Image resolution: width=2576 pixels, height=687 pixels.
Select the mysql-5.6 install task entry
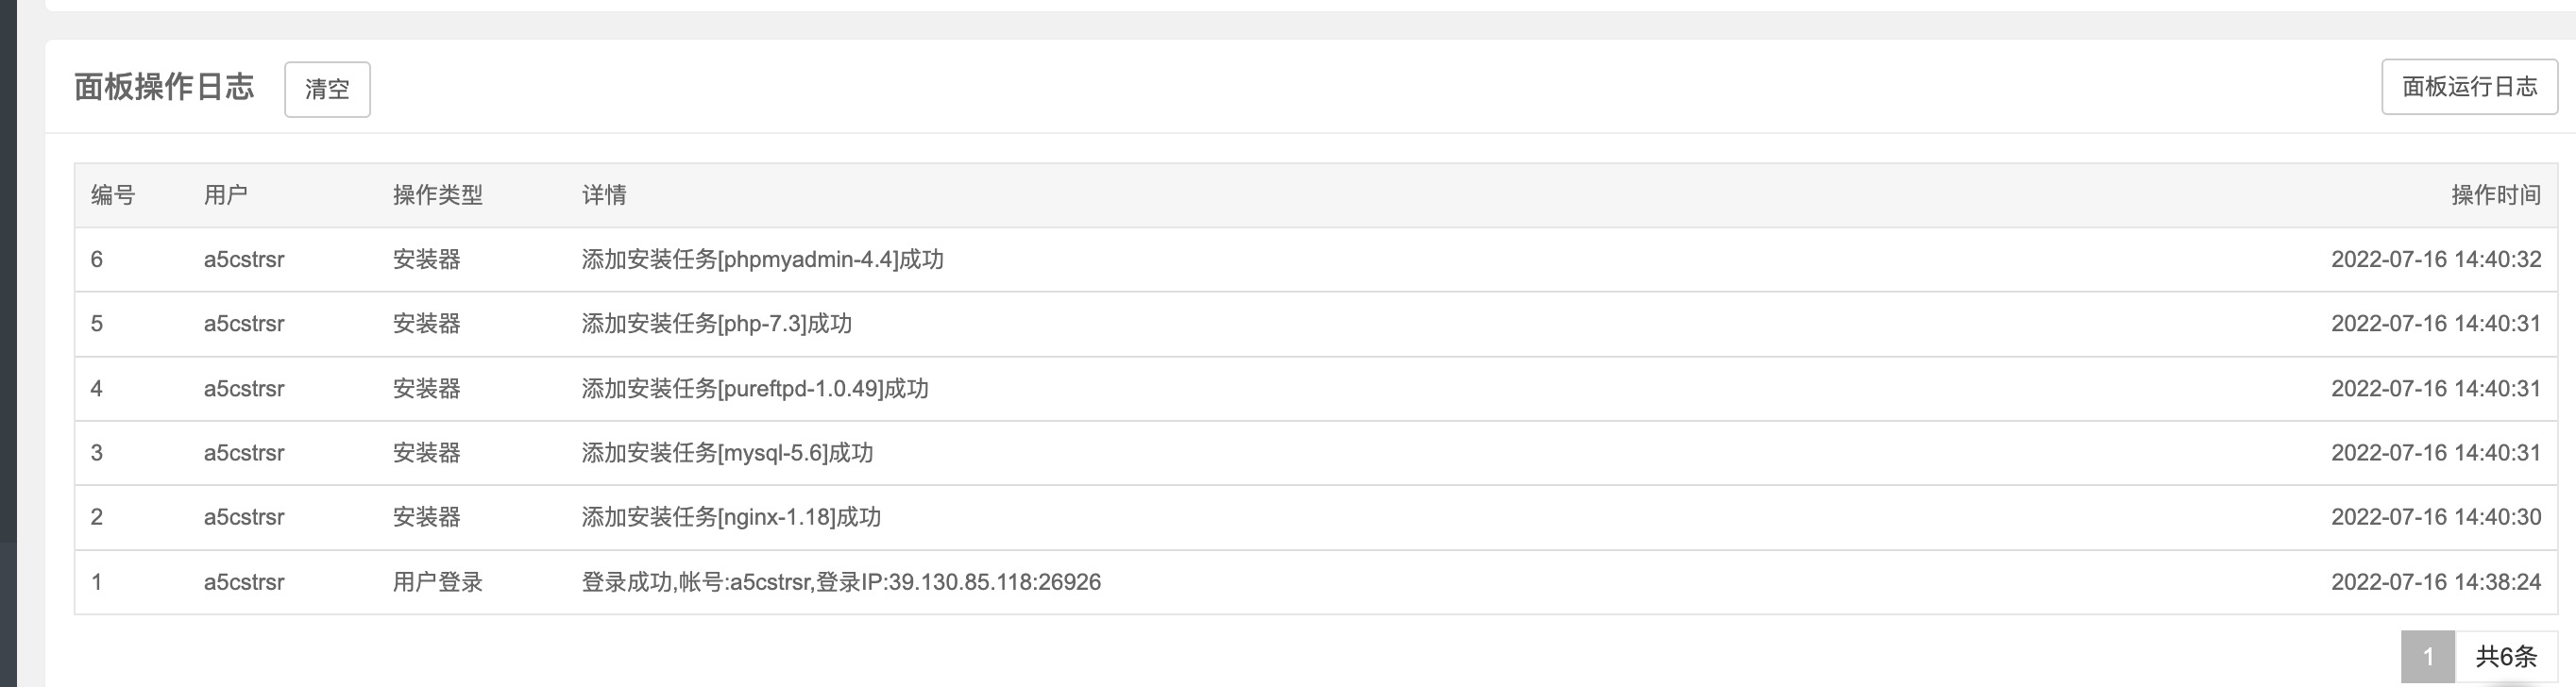727,453
